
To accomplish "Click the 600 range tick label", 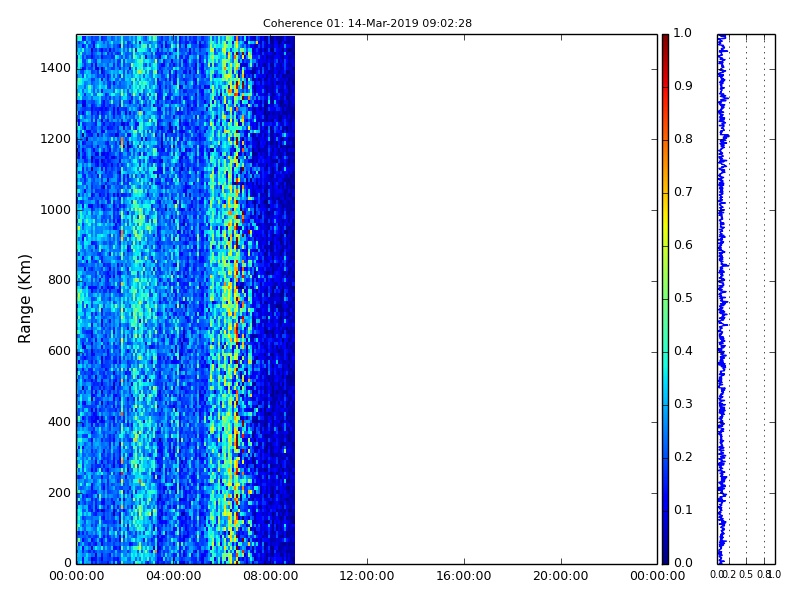I will click(x=59, y=351).
